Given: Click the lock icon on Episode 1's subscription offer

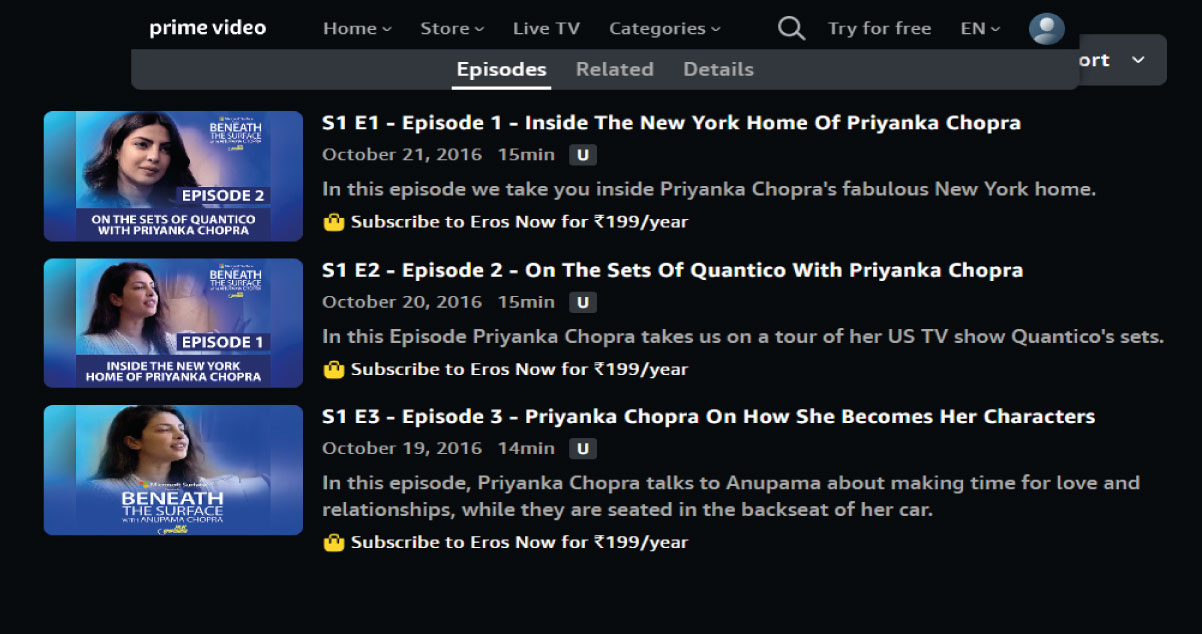Looking at the screenshot, I should (335, 221).
